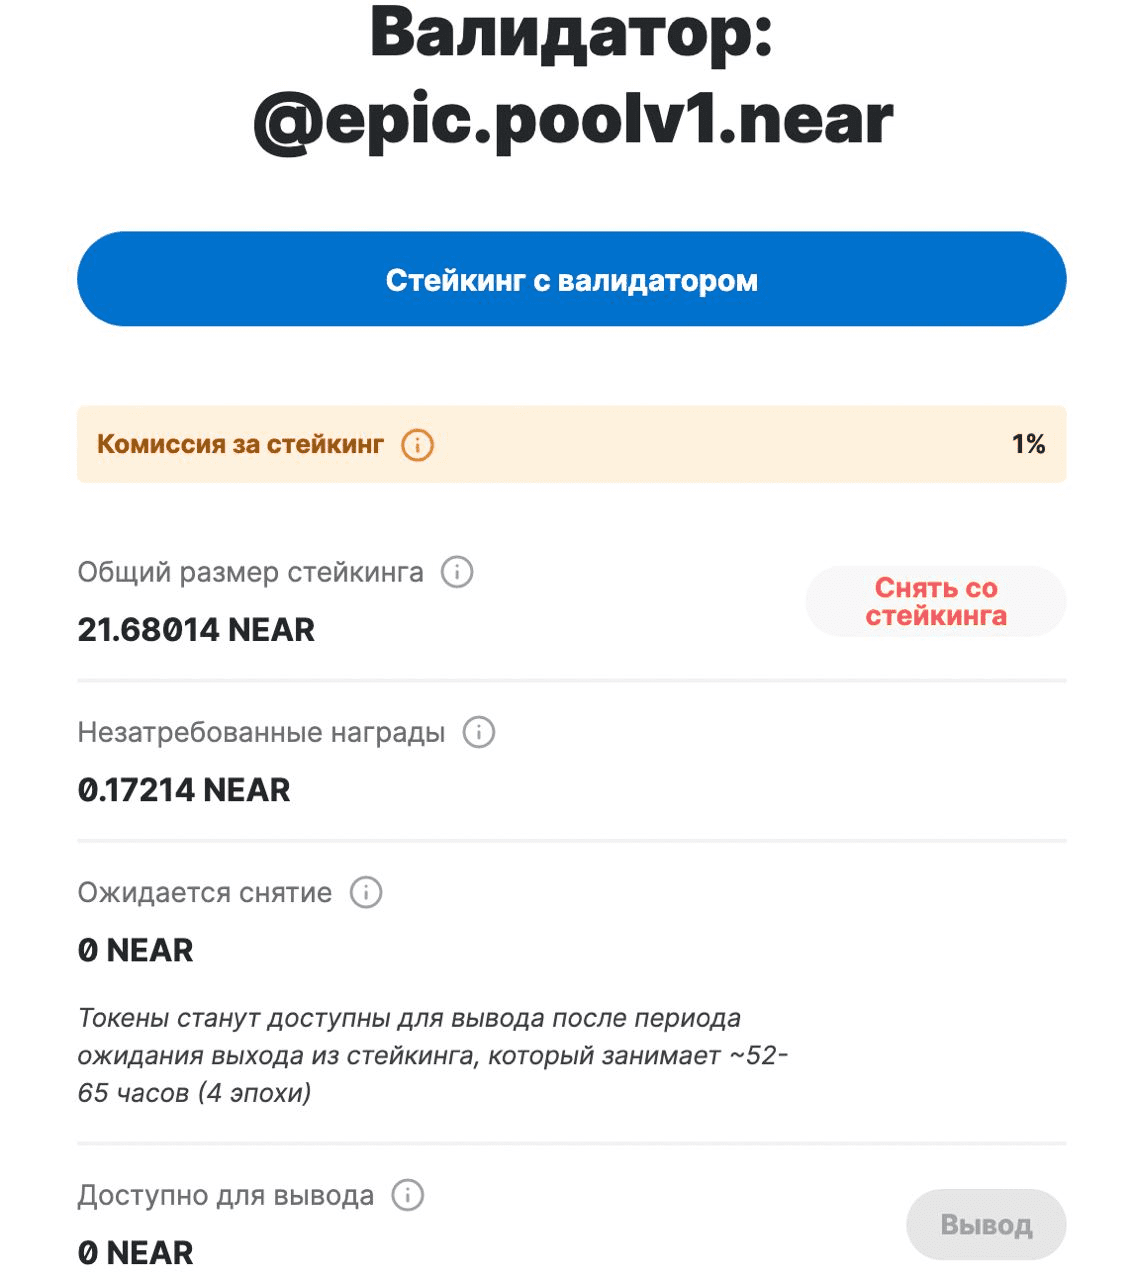Screen dimensions: 1134x1280
Task: Click the 0 NEAR amount under Ожидается снятие
Action: coord(135,950)
